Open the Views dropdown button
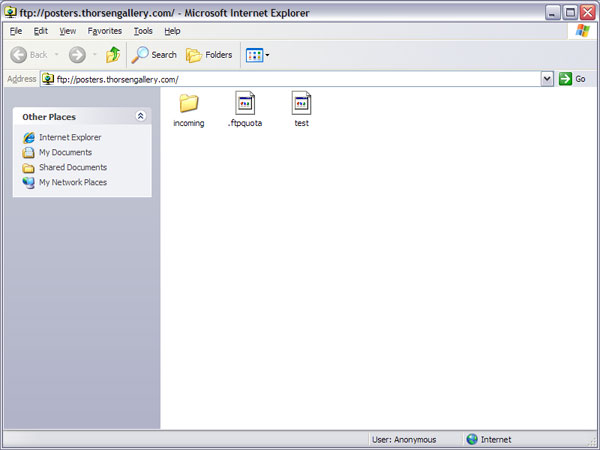The width and height of the screenshot is (600, 450). pyautogui.click(x=257, y=55)
